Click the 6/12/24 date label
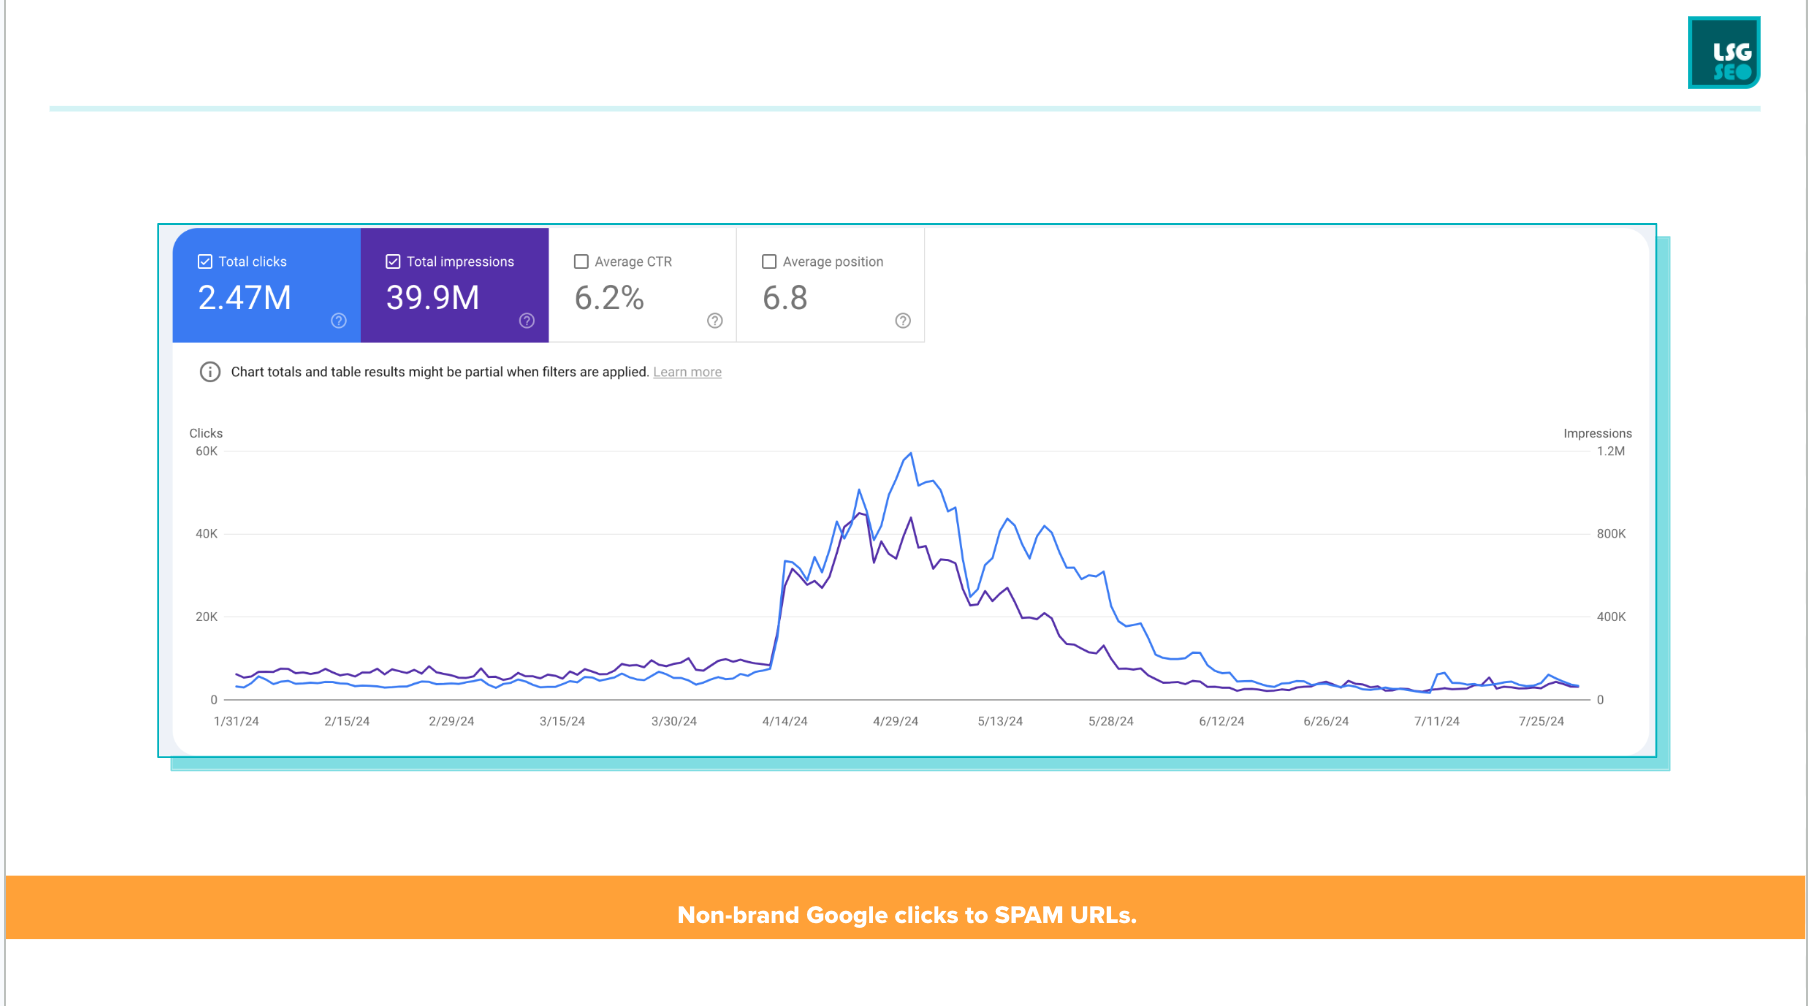This screenshot has height=1006, width=1808. click(1222, 721)
